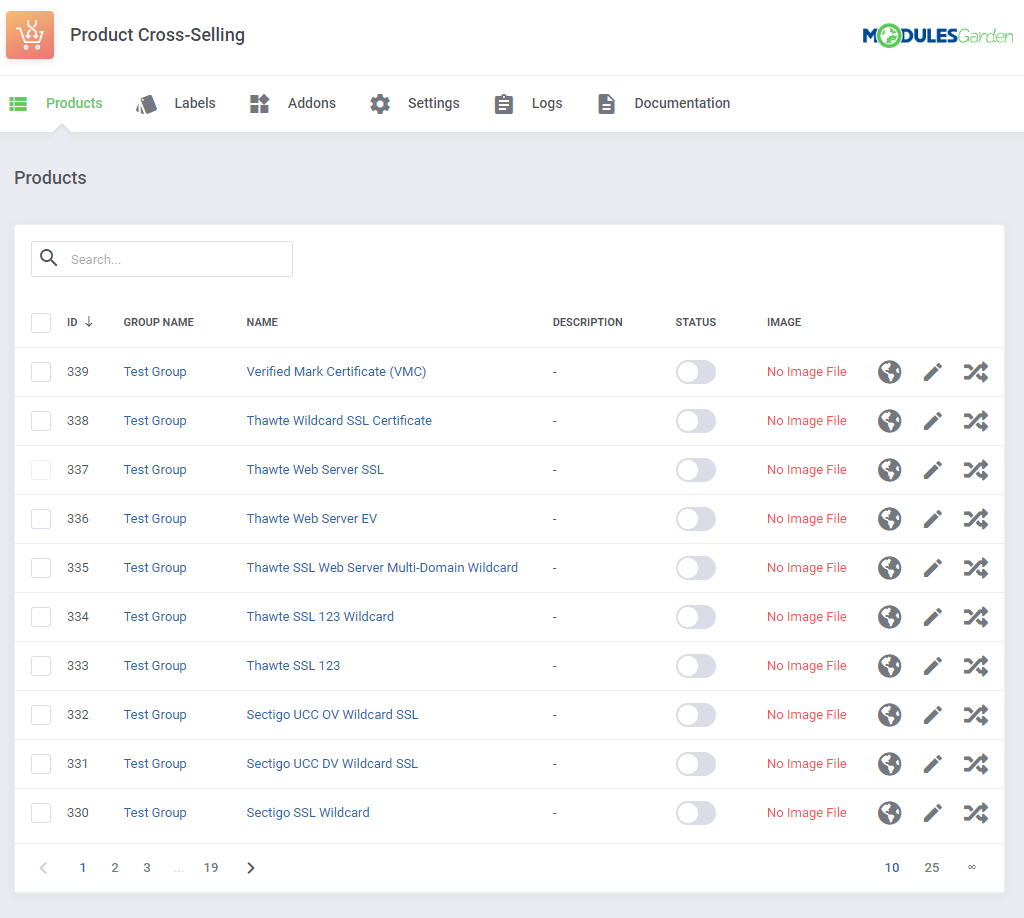Go to page 1 of products
Screen dimensions: 1024x918
[83, 868]
